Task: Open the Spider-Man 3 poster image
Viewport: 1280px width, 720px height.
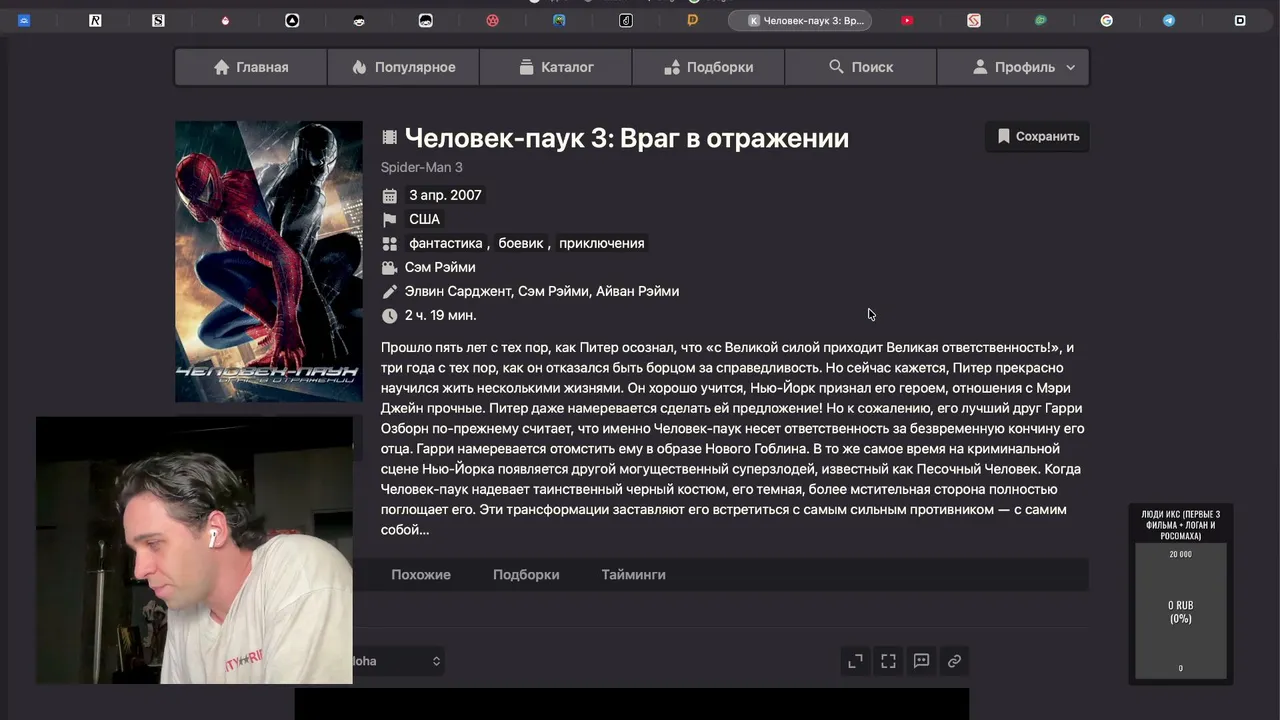Action: point(269,262)
